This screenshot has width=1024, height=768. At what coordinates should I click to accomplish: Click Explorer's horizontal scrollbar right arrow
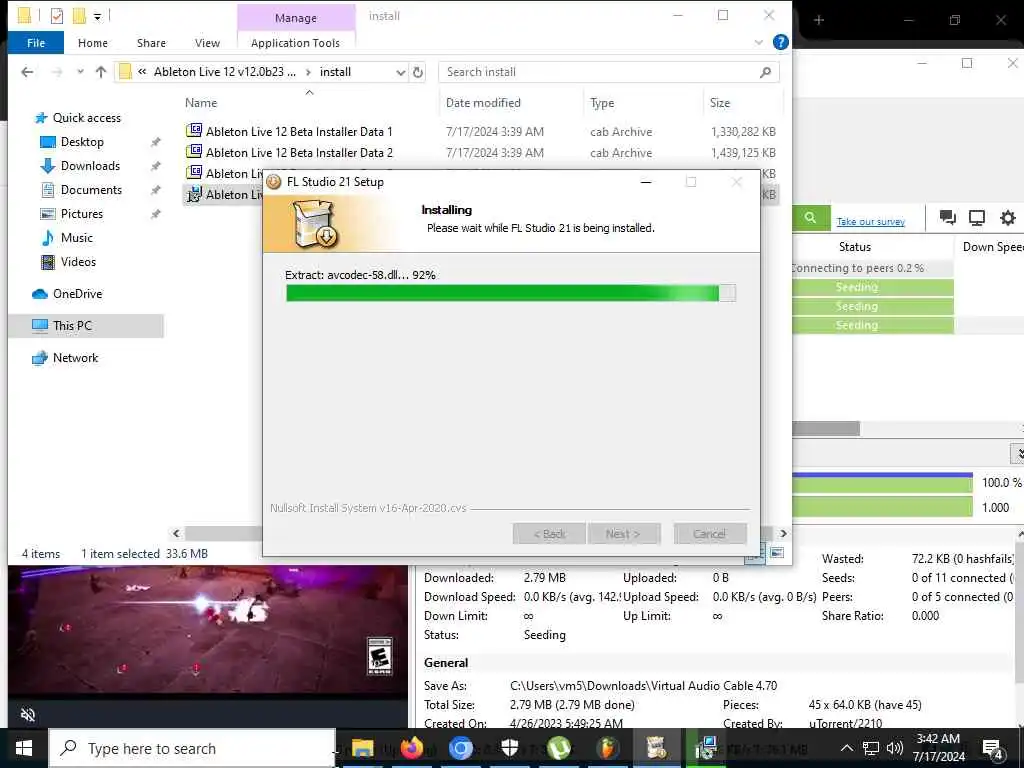point(783,534)
